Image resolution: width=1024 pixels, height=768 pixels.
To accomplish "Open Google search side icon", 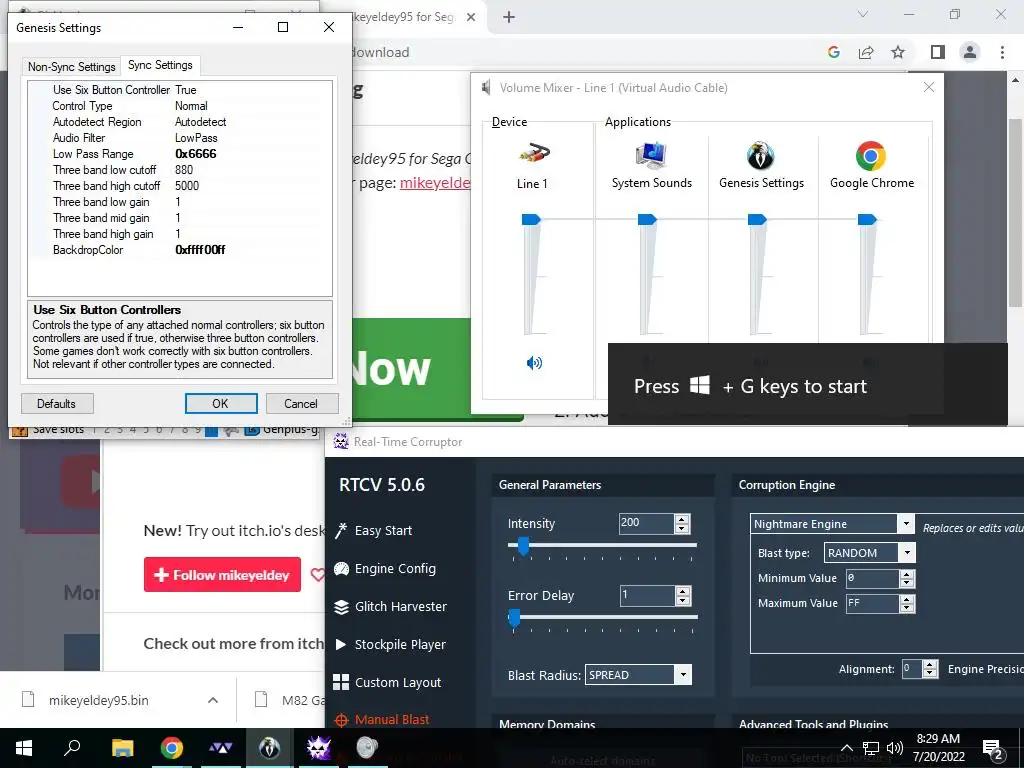I will tap(833, 52).
